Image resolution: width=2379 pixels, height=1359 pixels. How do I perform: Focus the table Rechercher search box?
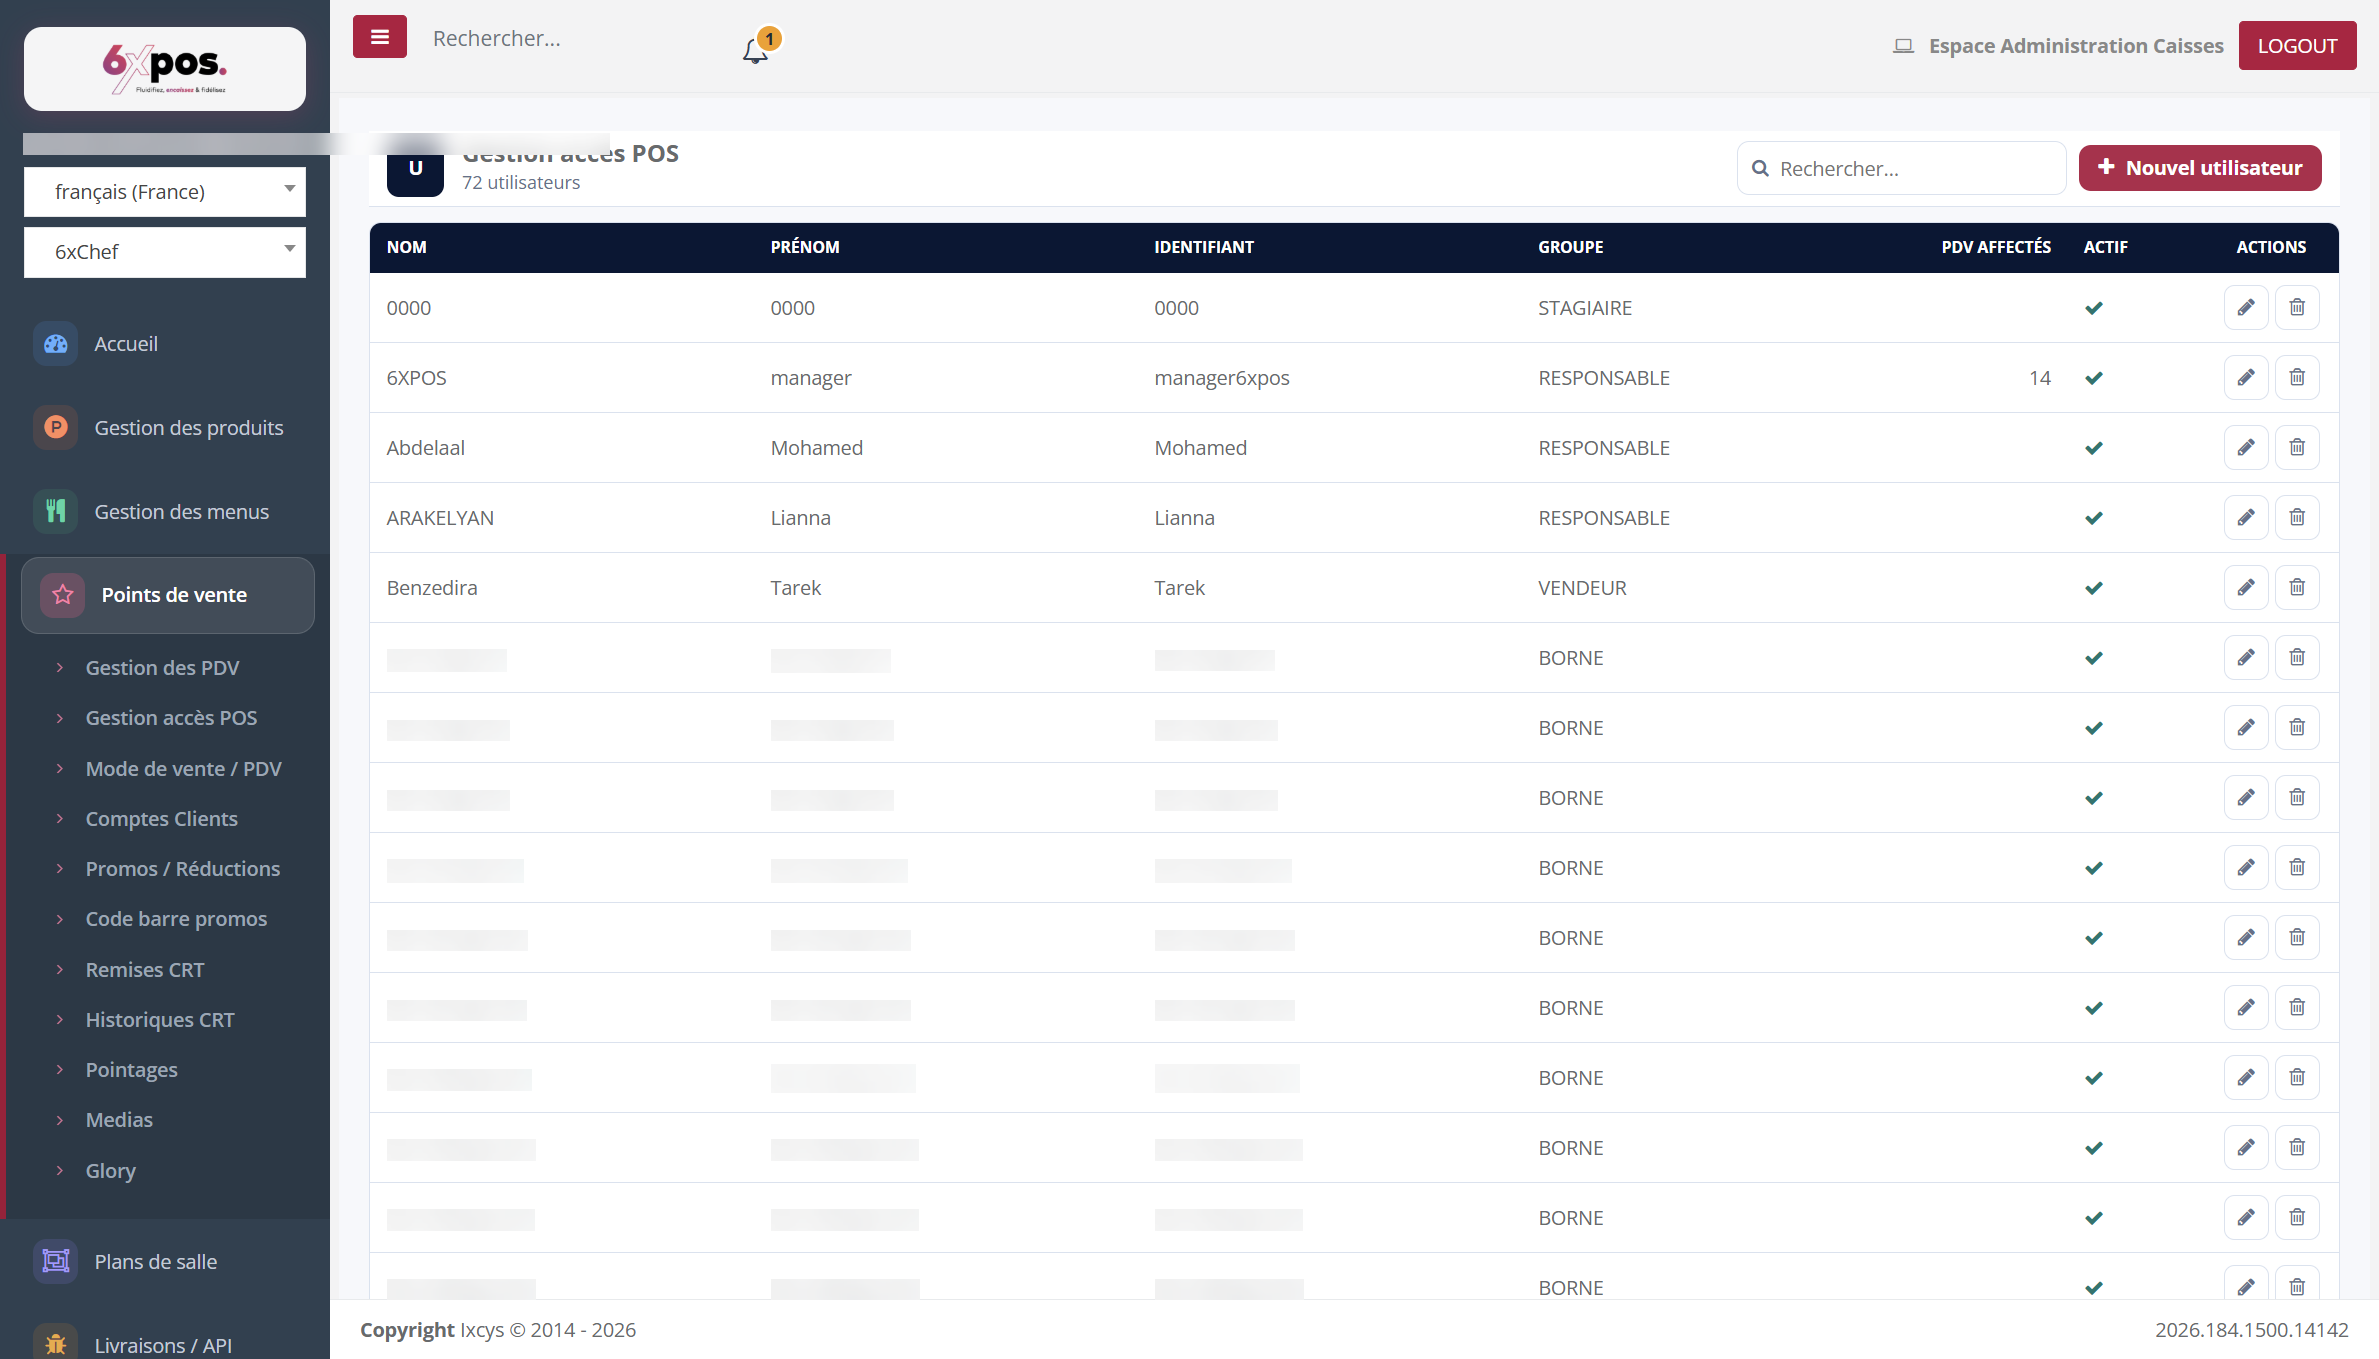point(1901,168)
